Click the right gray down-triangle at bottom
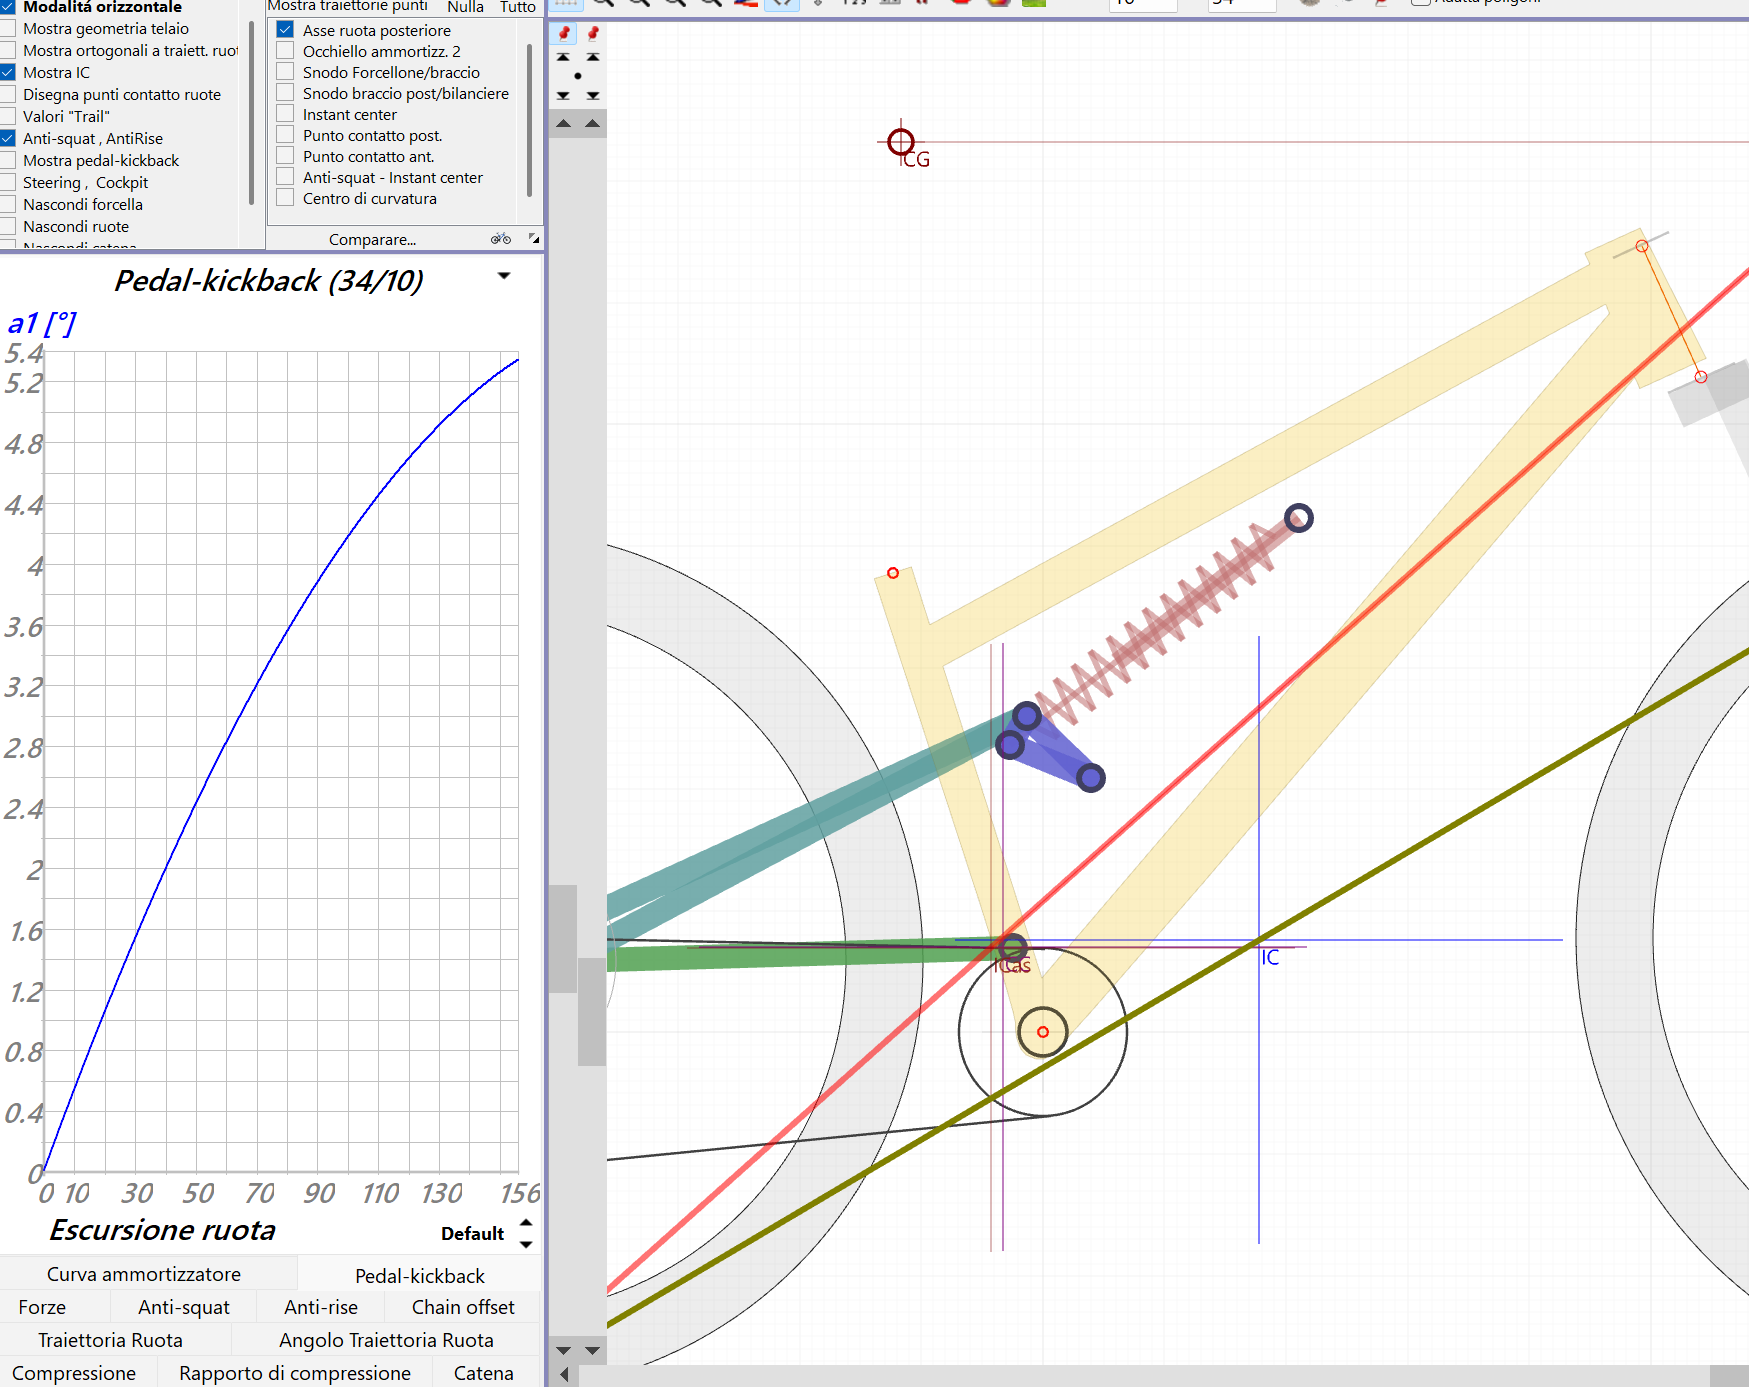Image resolution: width=1749 pixels, height=1387 pixels. click(x=593, y=1350)
